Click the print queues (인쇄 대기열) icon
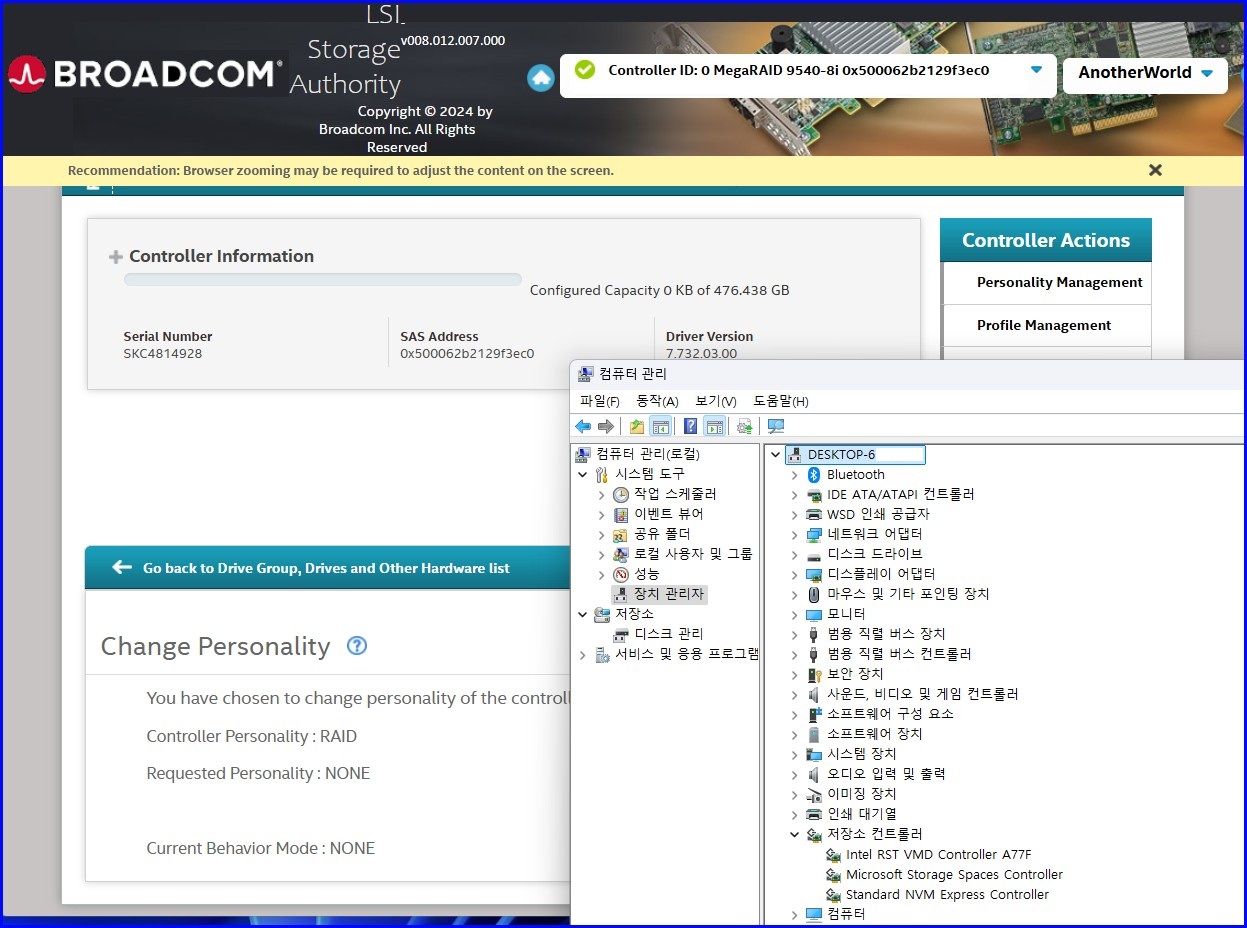The height and width of the screenshot is (928, 1247). [814, 814]
